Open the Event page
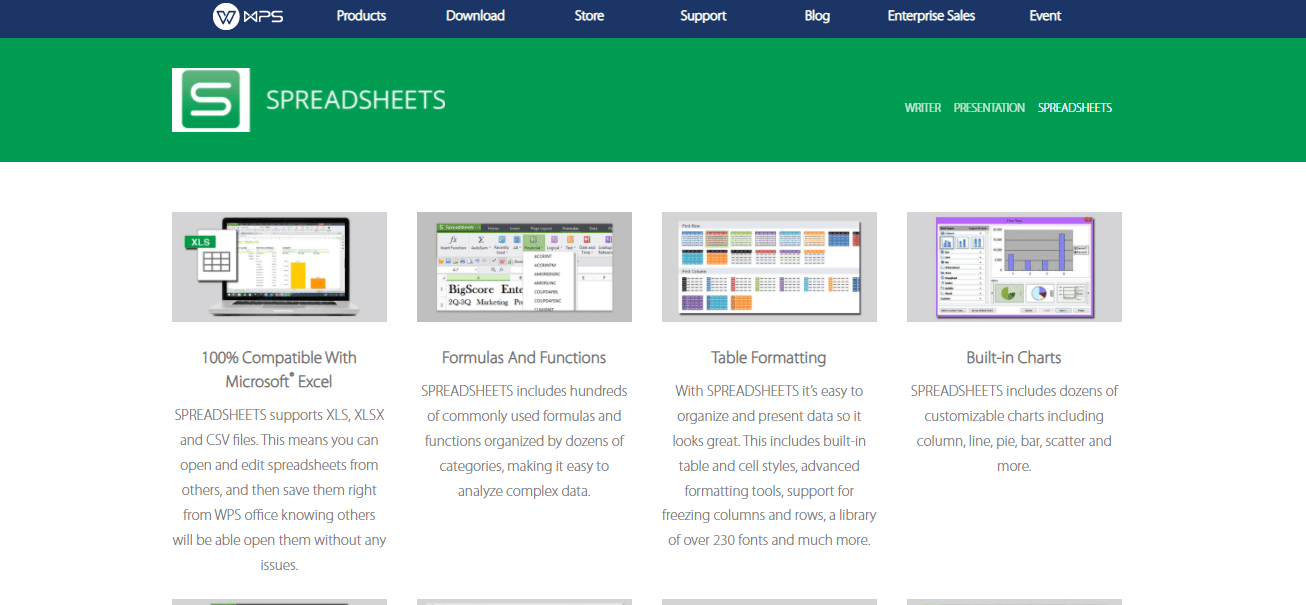 (1045, 16)
